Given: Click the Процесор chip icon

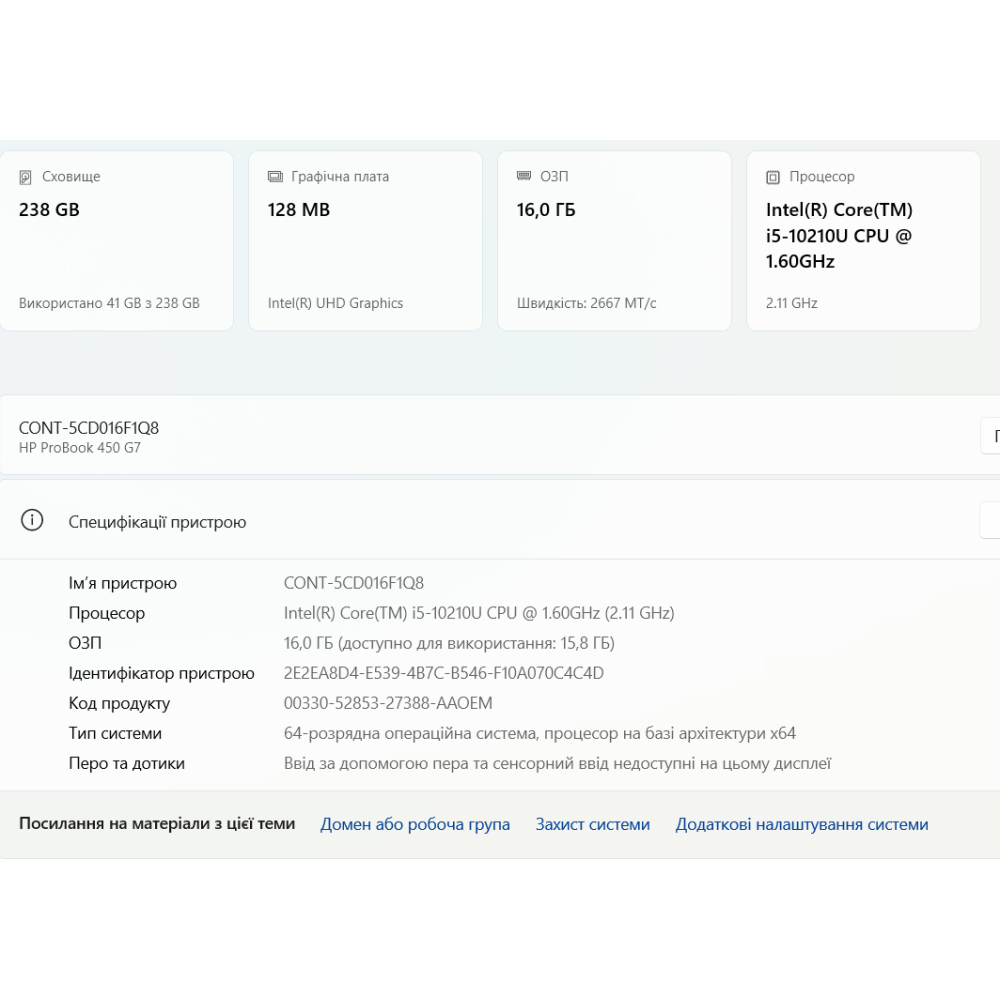Looking at the screenshot, I should (x=773, y=177).
